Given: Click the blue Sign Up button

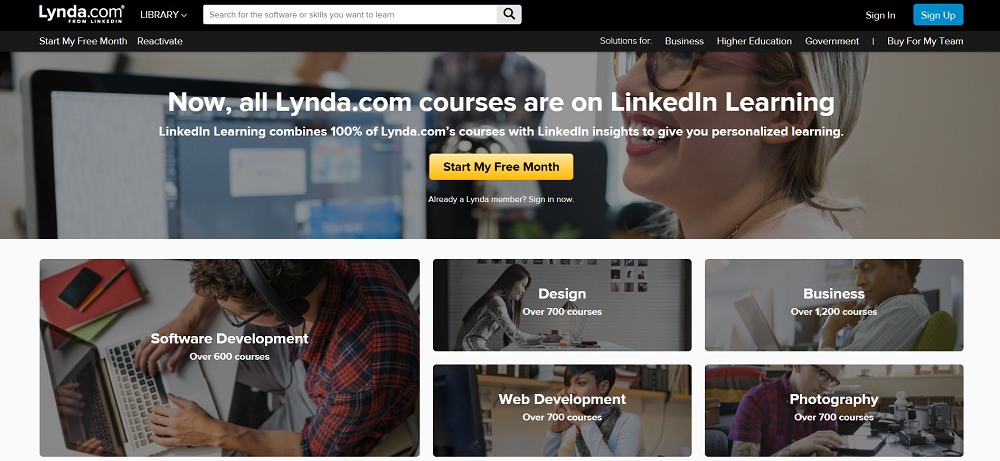Looking at the screenshot, I should (x=938, y=15).
